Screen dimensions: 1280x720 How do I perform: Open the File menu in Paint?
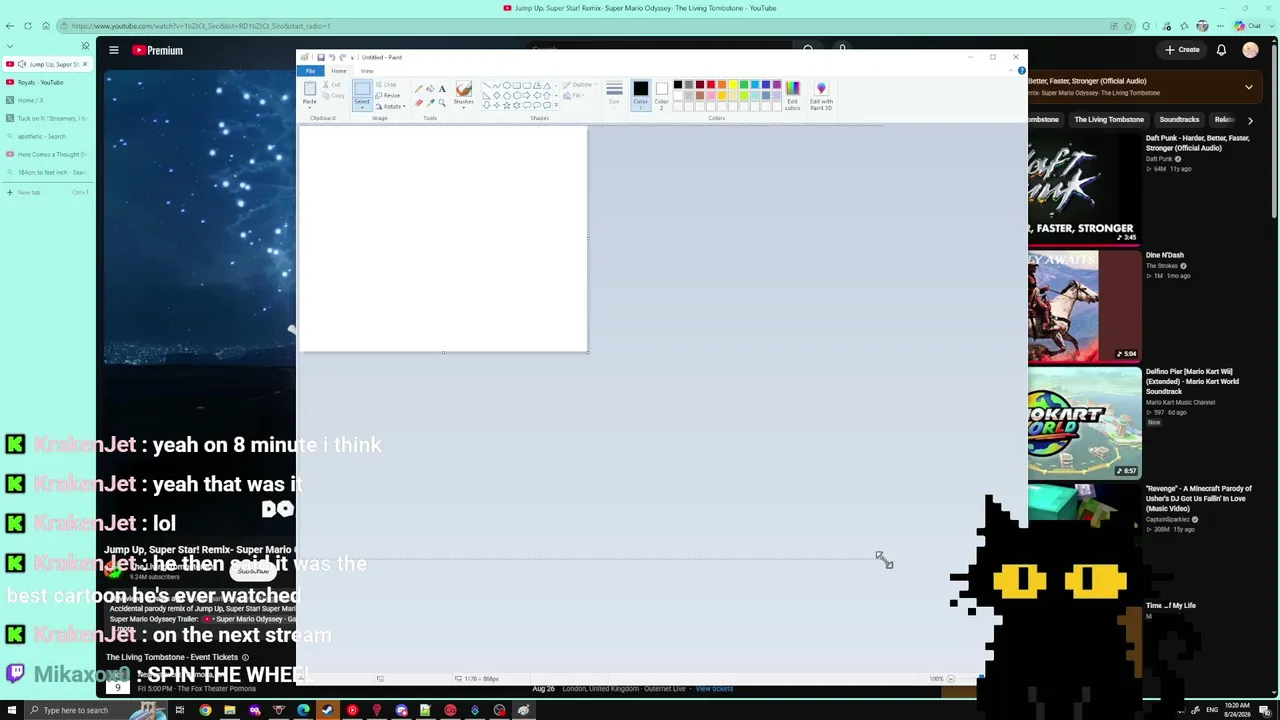(310, 71)
